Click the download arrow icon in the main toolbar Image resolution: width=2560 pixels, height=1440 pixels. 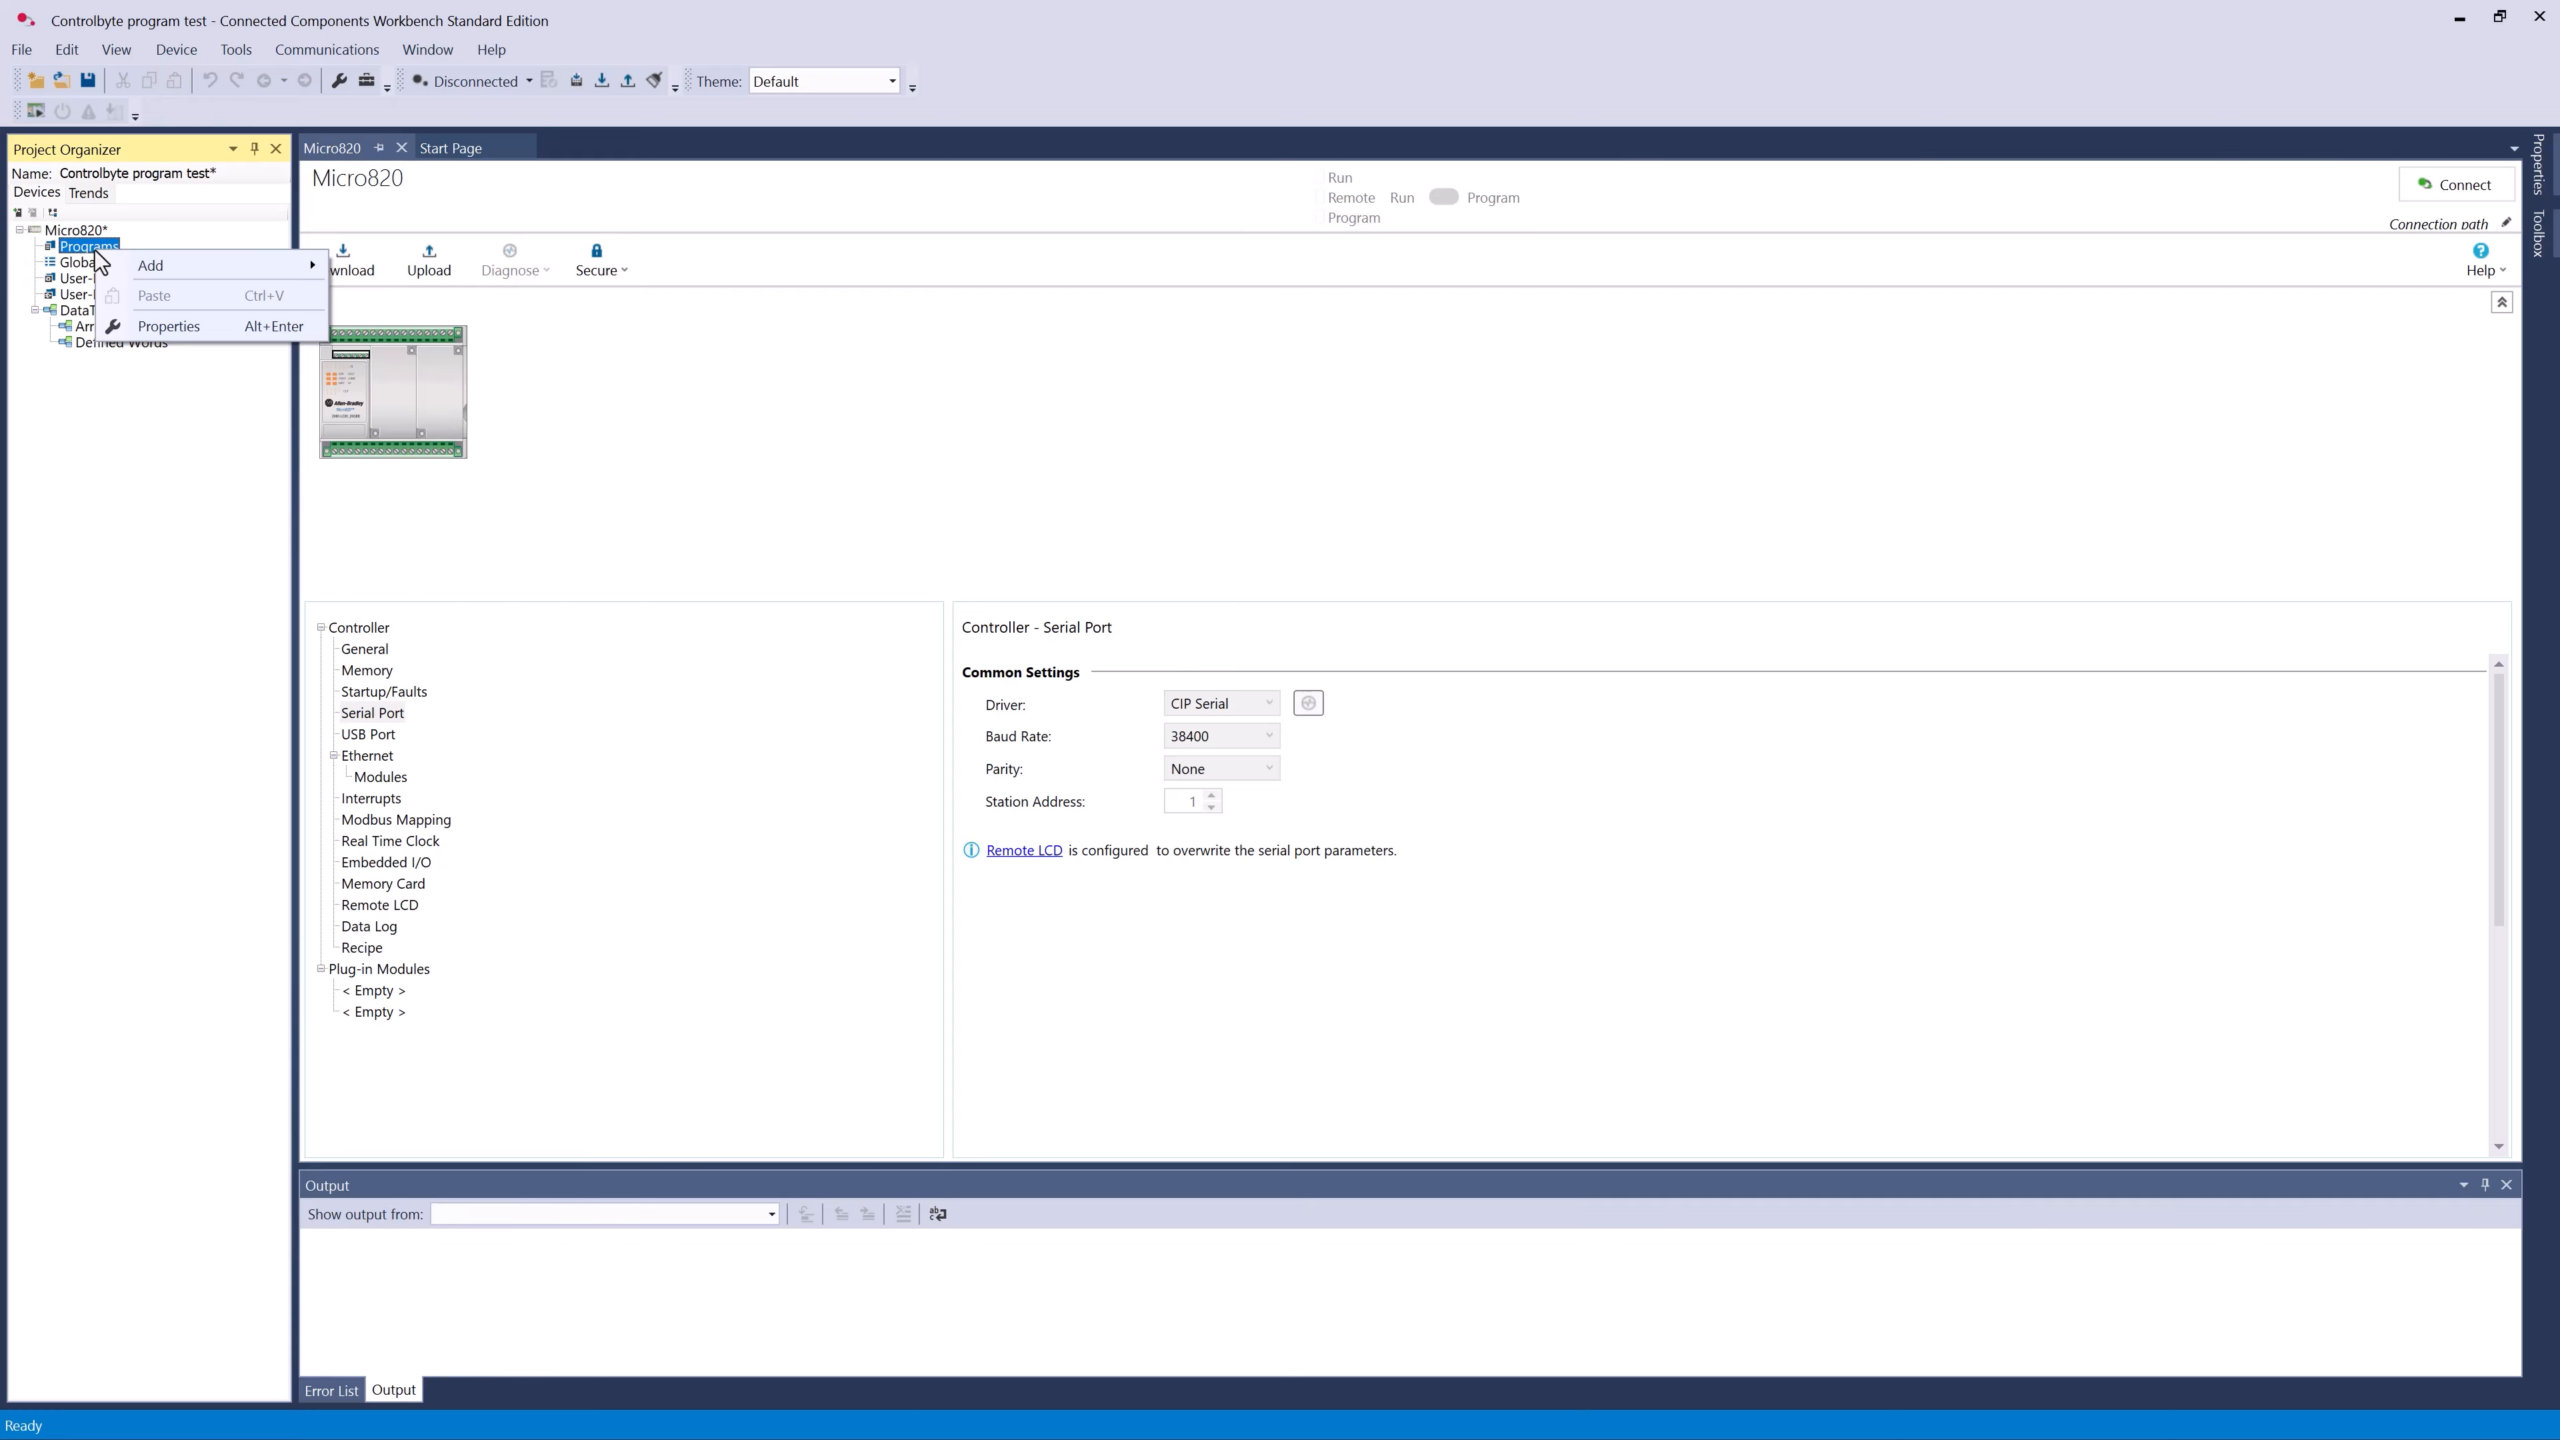(x=602, y=81)
